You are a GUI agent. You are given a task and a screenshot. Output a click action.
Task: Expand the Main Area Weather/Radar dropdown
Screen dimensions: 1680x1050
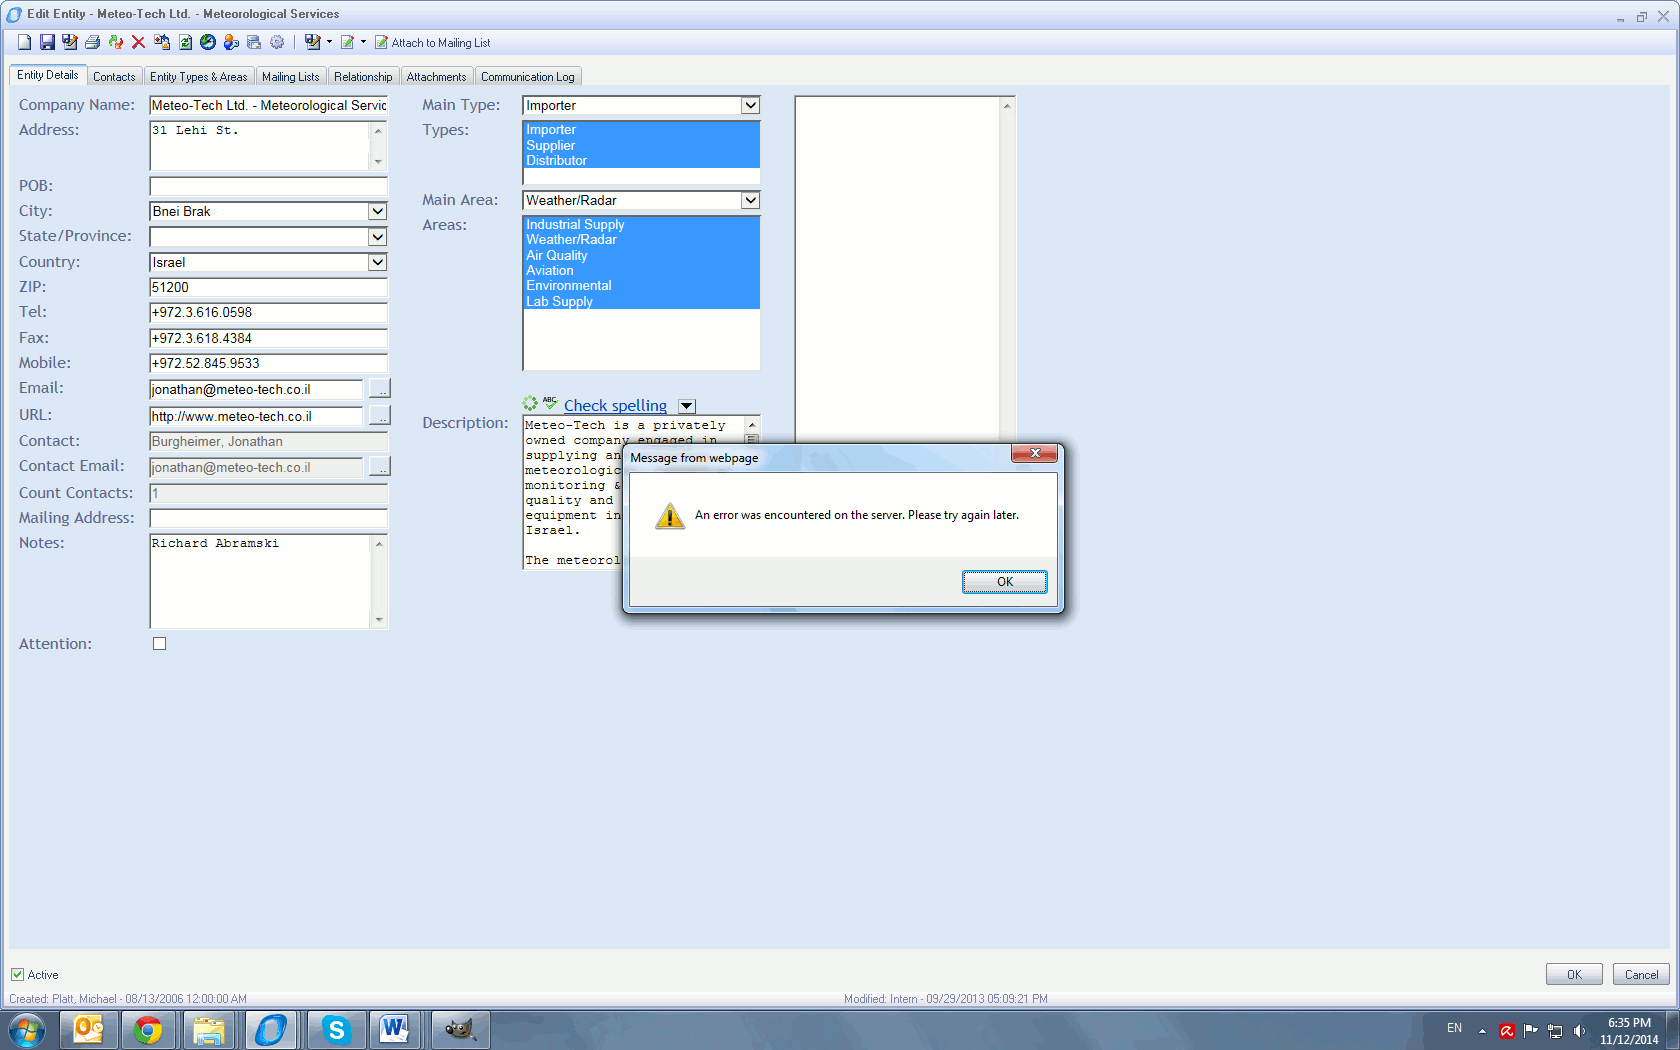[x=750, y=200]
